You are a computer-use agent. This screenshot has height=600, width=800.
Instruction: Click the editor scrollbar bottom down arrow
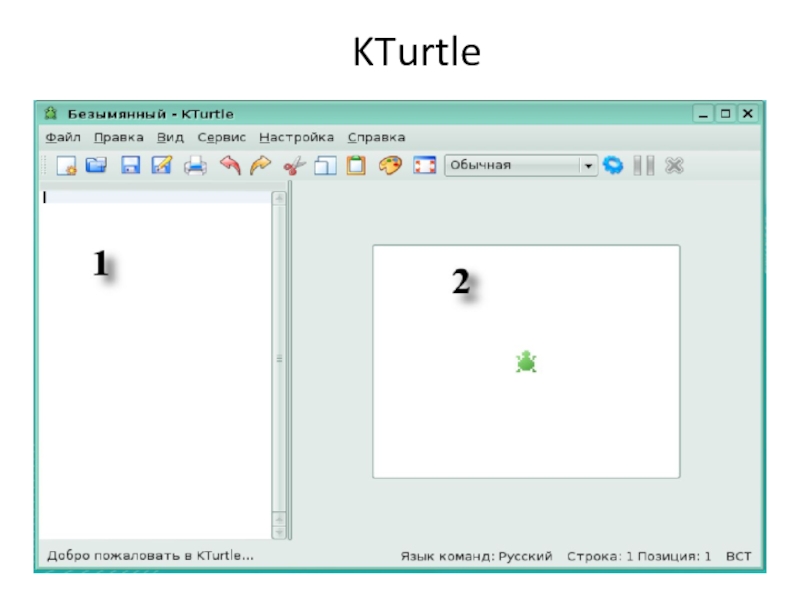click(x=279, y=532)
